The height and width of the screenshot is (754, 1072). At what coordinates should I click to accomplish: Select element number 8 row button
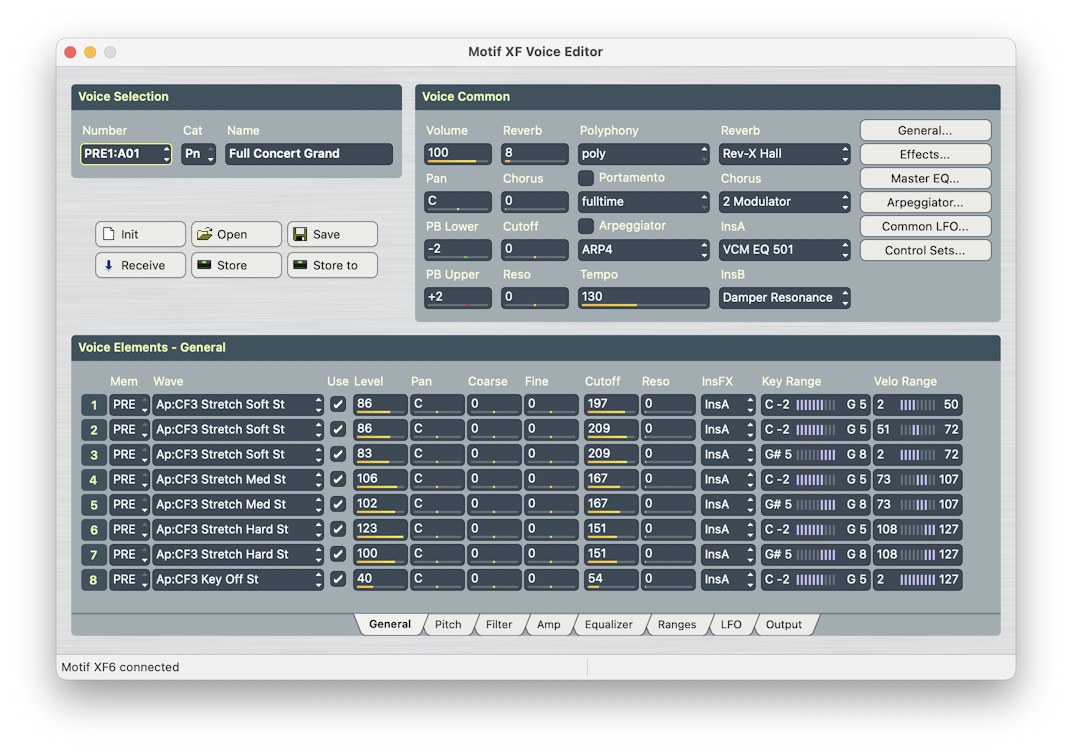pos(94,580)
